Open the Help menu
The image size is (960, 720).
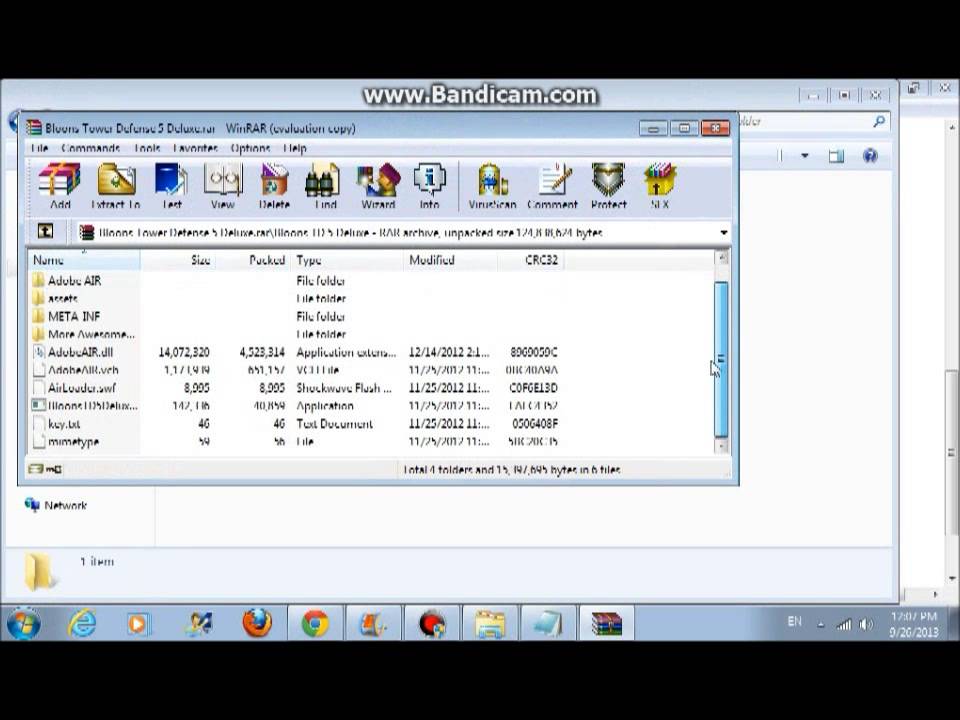coord(294,148)
